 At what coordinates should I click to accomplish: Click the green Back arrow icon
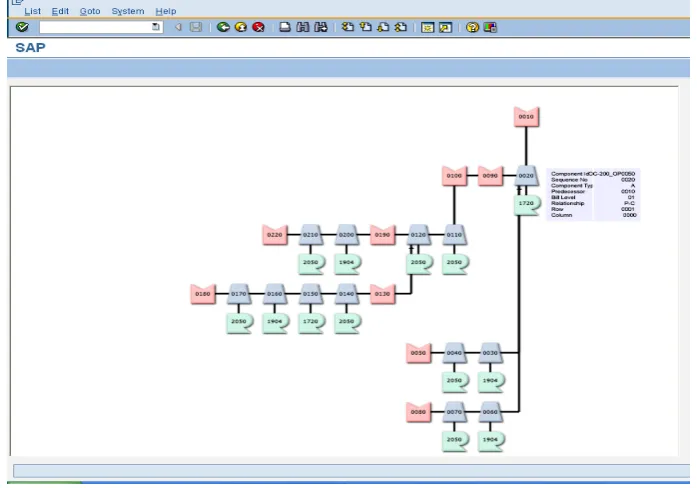(223, 27)
